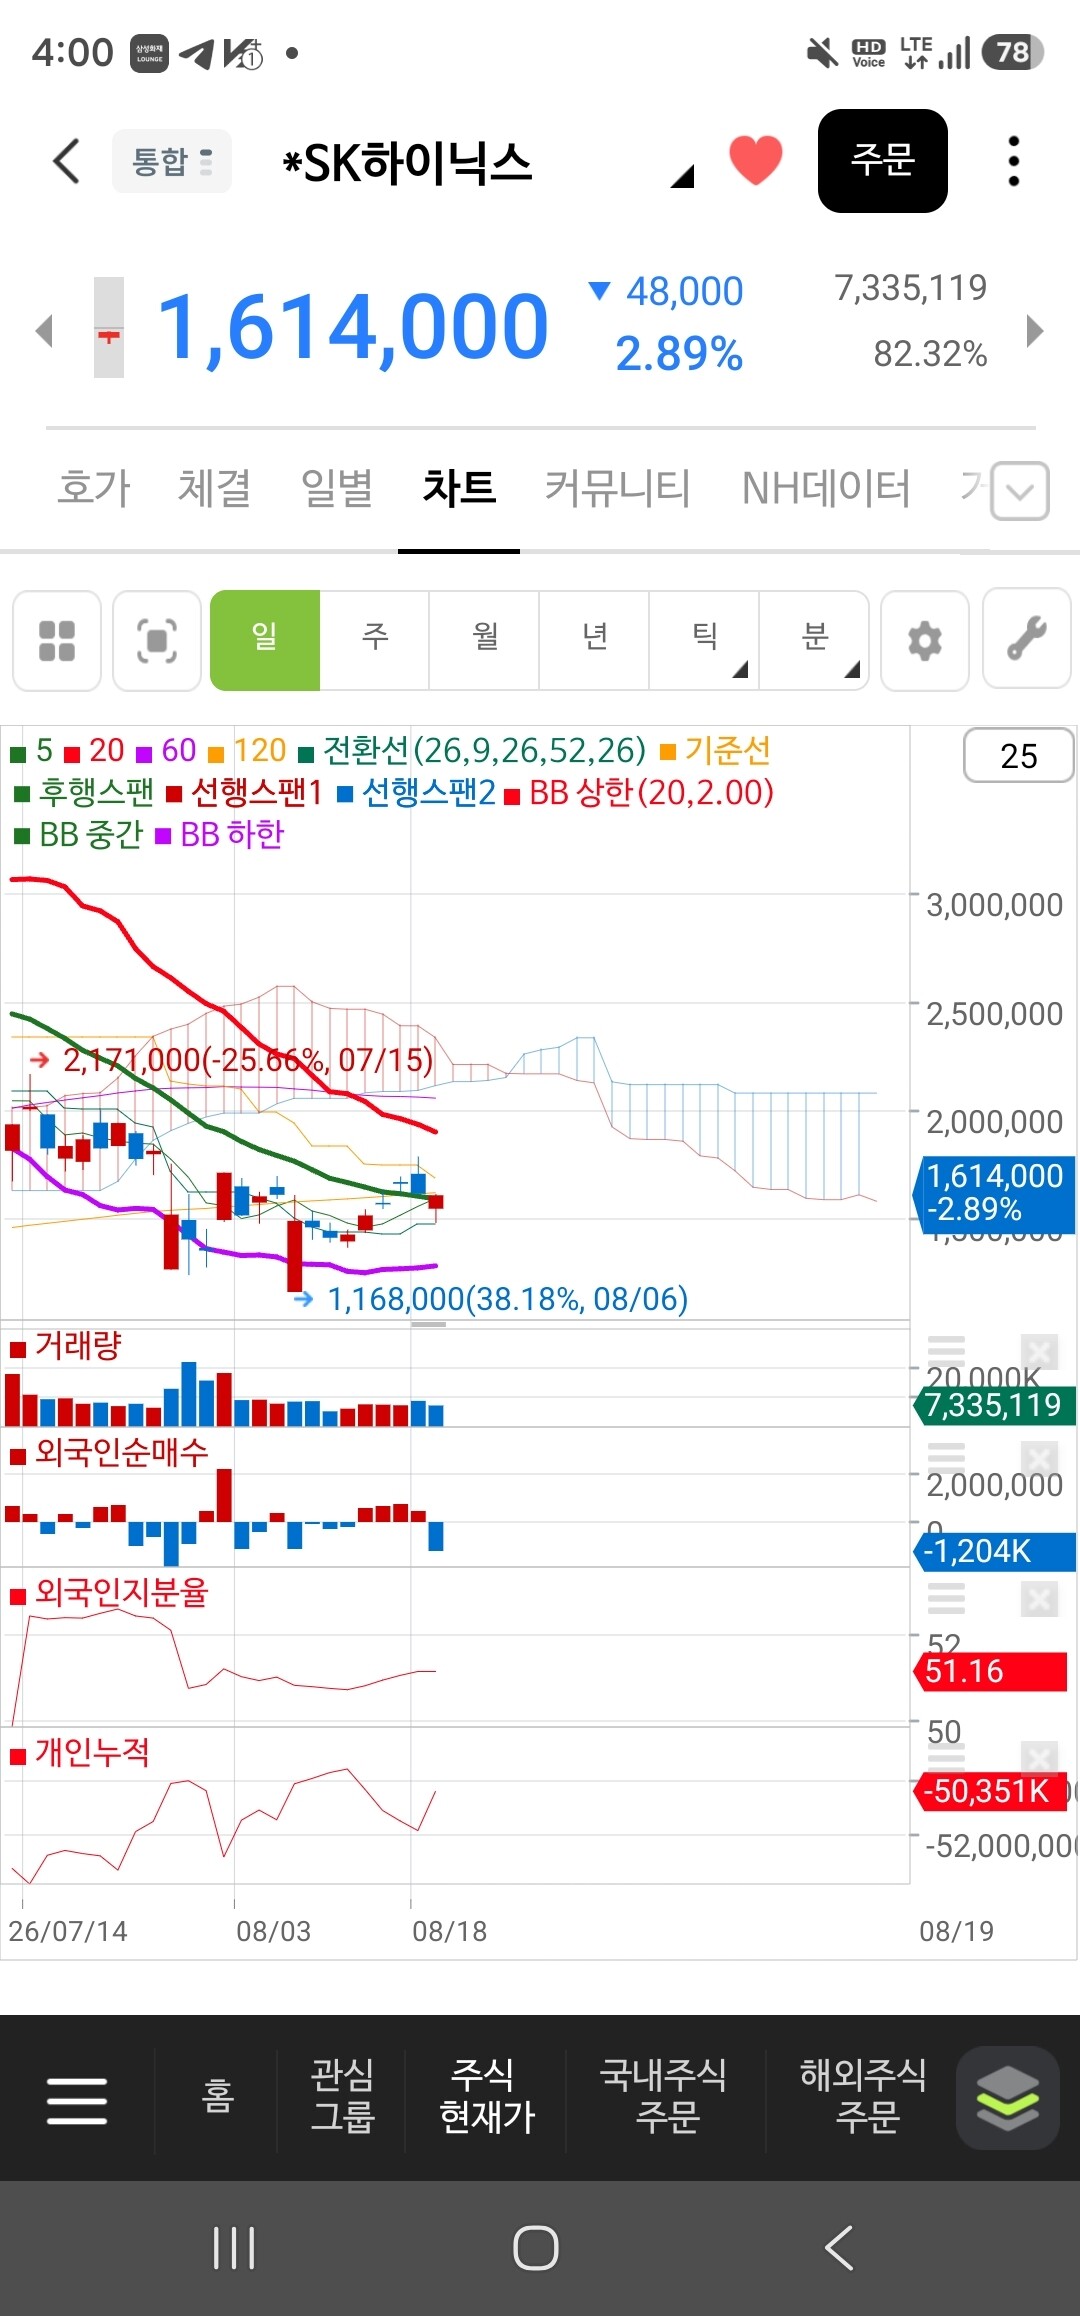The width and height of the screenshot is (1080, 2316).
Task: Tap the battery indicator showing 78
Action: (1013, 52)
